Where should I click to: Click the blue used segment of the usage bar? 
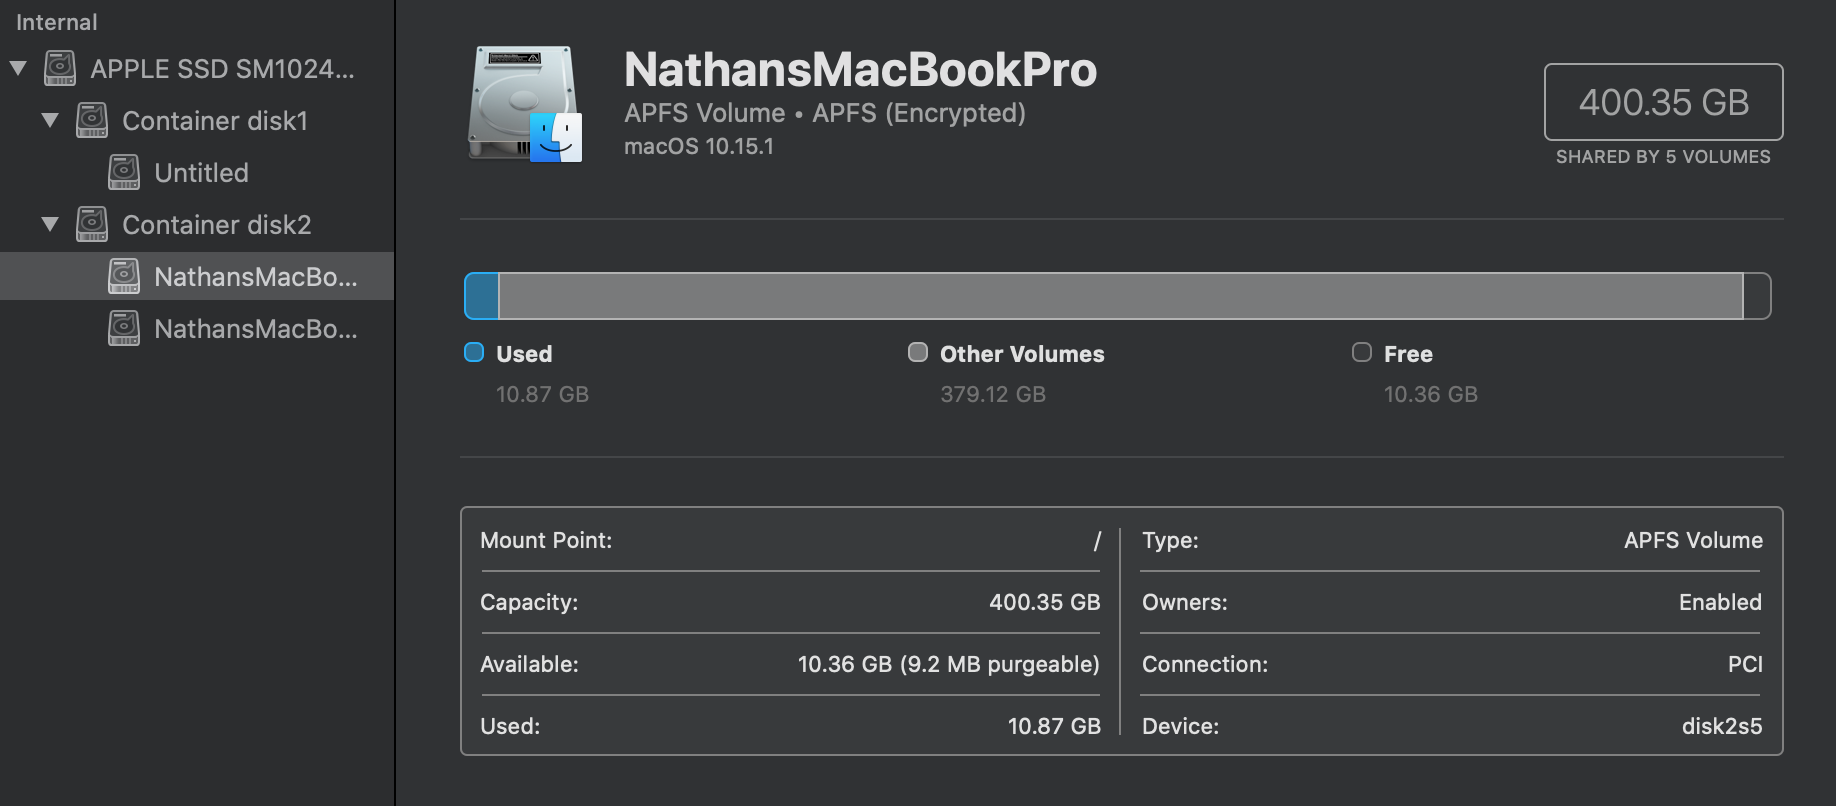[482, 296]
